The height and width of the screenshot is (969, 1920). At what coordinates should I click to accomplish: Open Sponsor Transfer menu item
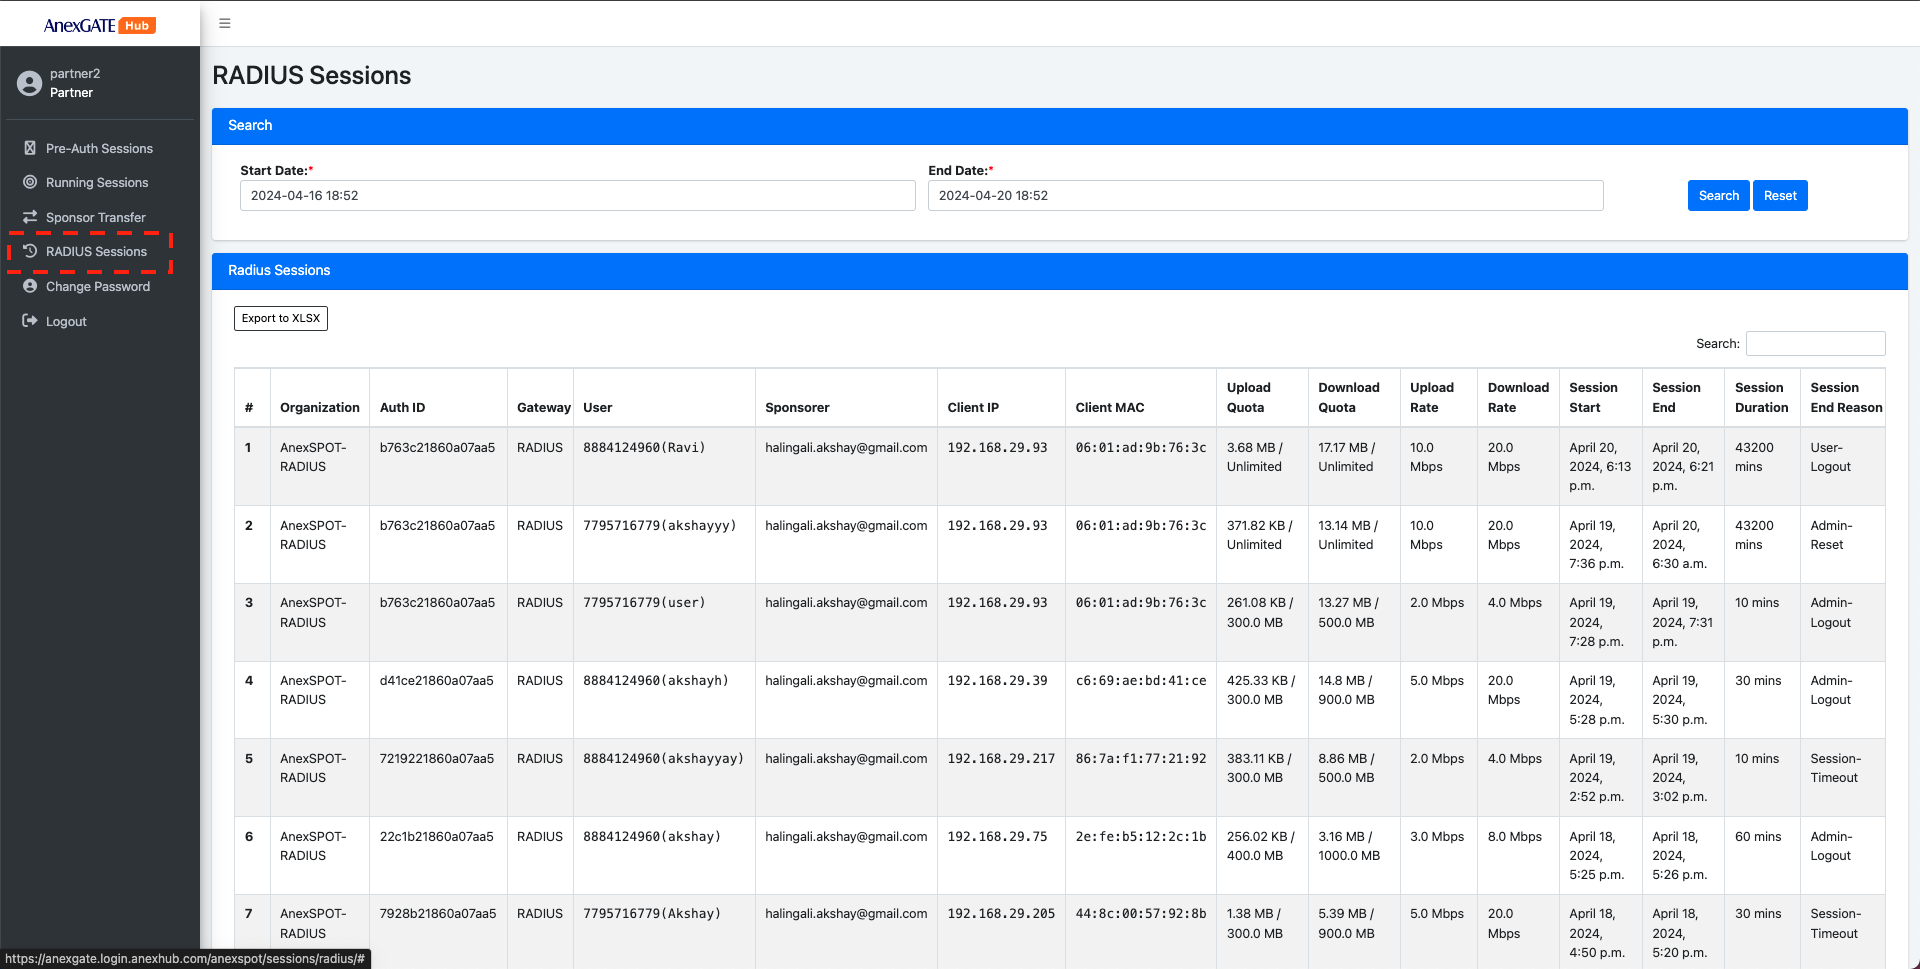pos(96,217)
